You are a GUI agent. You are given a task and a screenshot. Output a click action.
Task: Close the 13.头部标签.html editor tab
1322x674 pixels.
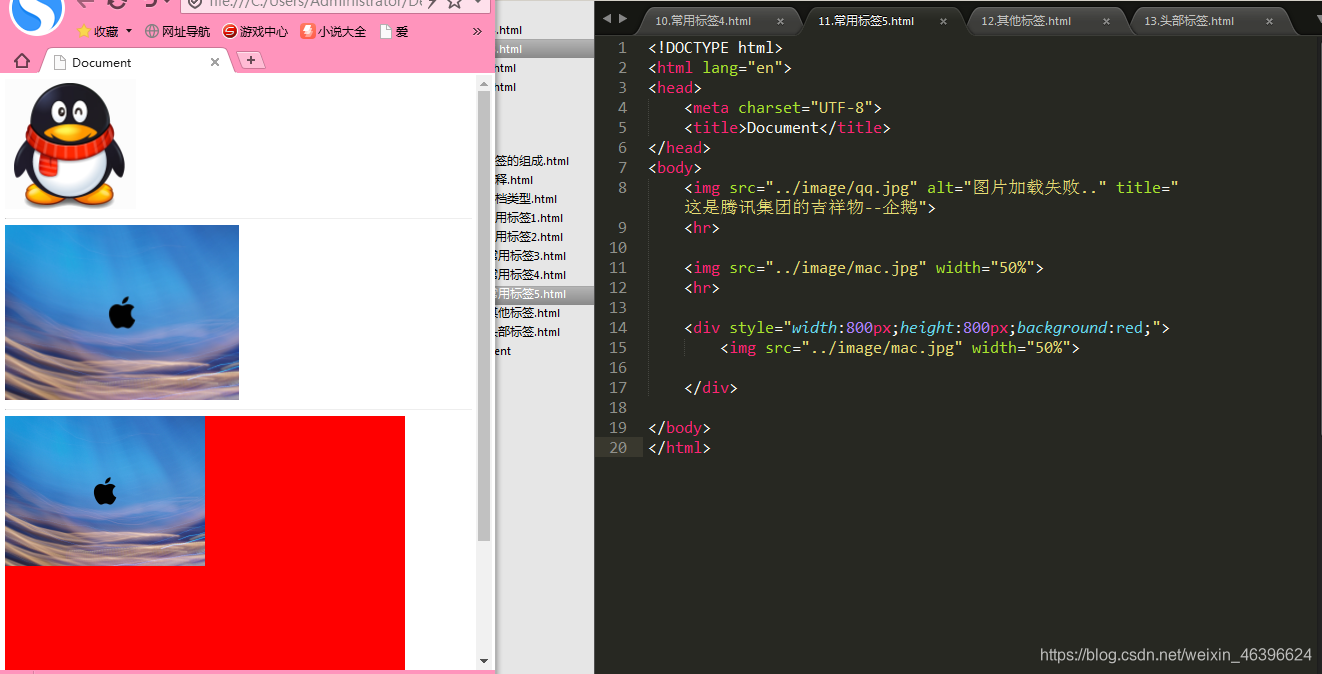coord(1269,21)
